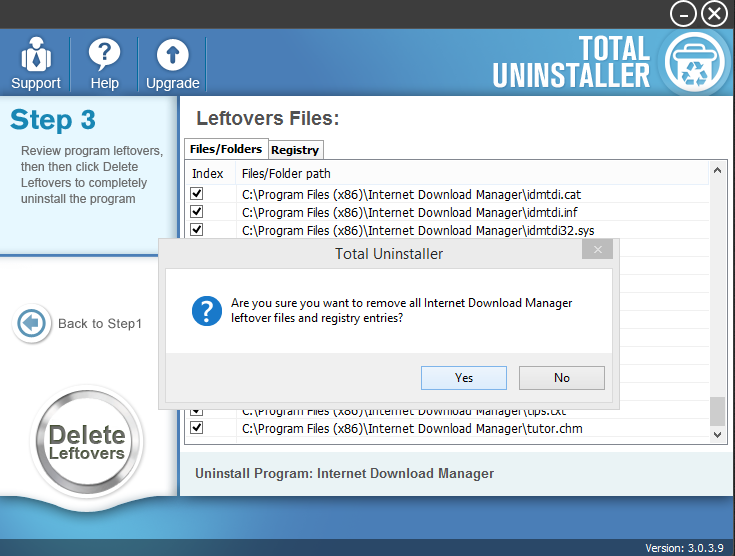
Task: Switch to the Files/Folders tab
Action: 226,149
